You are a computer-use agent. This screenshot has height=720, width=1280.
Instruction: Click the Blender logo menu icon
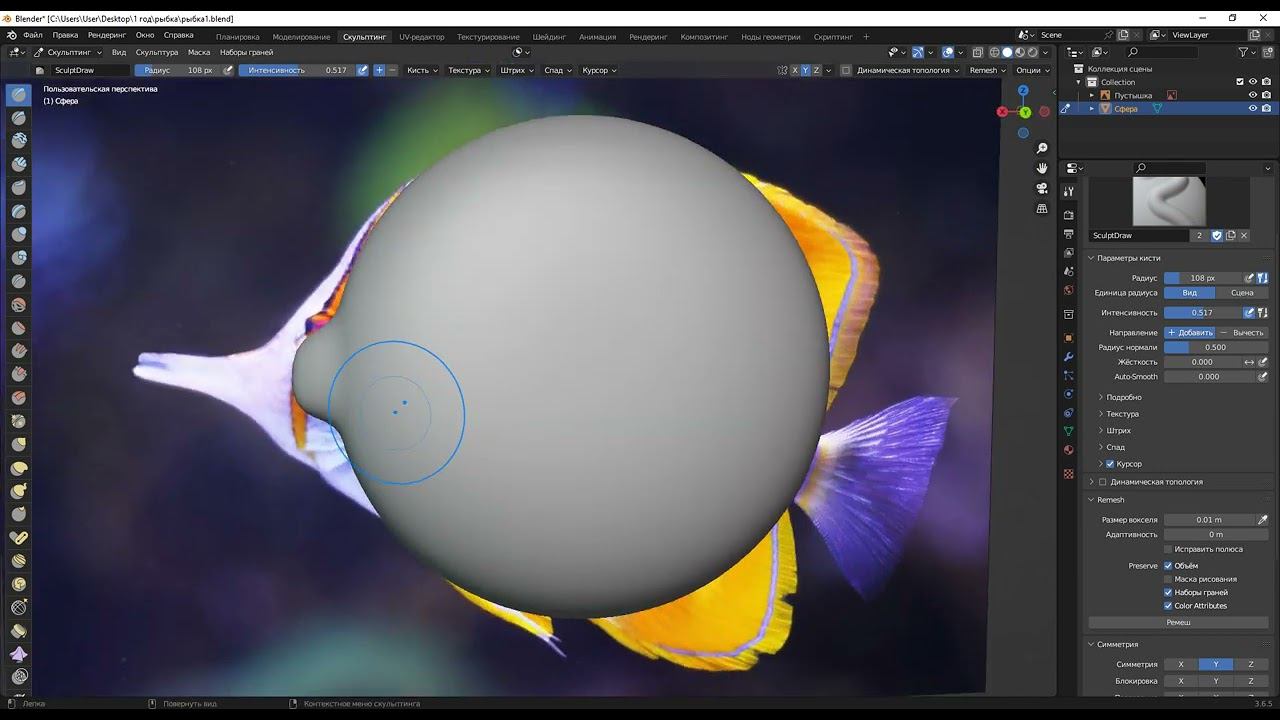tap(13, 35)
